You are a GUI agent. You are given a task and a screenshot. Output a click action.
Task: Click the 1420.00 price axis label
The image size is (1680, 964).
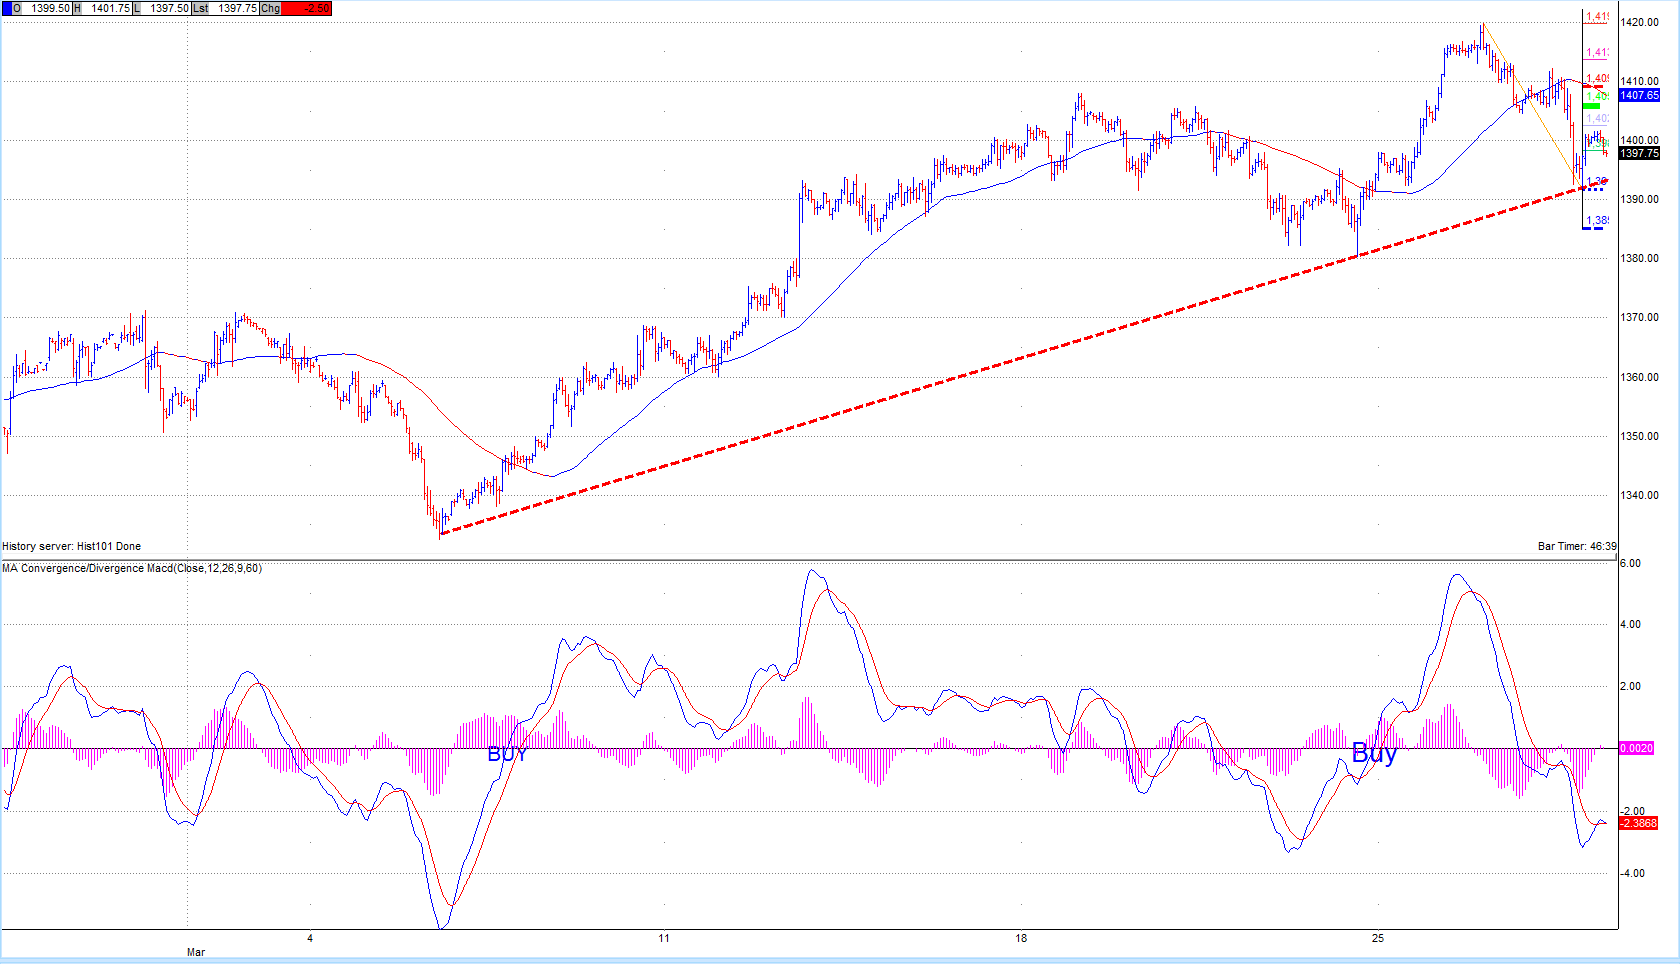tap(1640, 22)
